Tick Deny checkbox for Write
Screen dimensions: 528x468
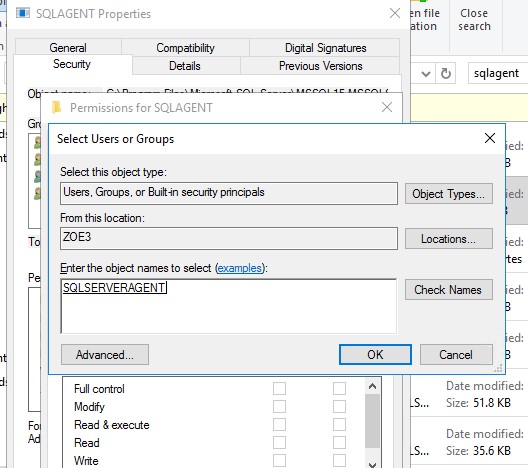tap(339, 461)
